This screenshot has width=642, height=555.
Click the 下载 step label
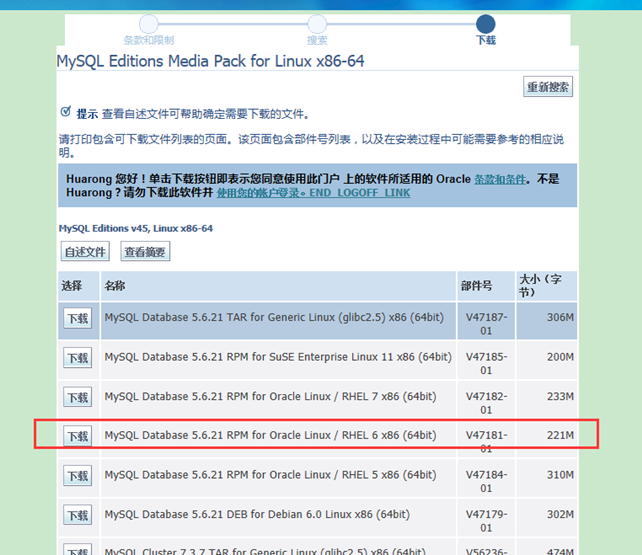click(x=486, y=40)
